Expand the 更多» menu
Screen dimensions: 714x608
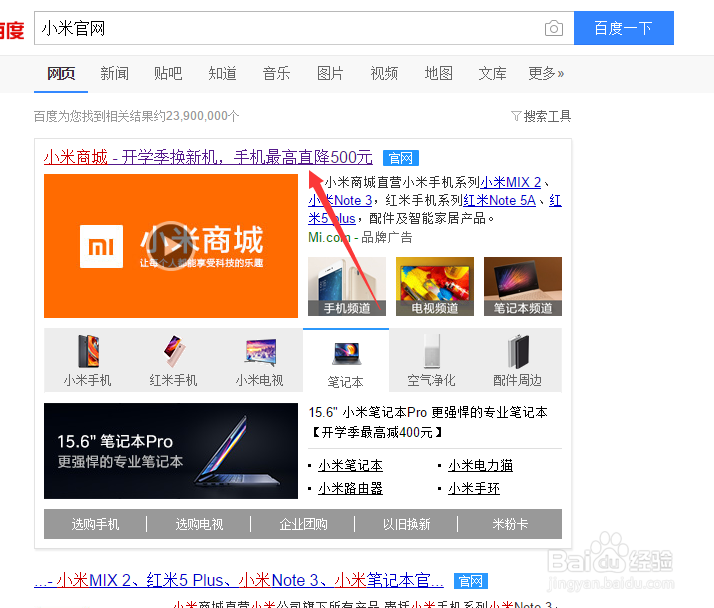(x=546, y=73)
